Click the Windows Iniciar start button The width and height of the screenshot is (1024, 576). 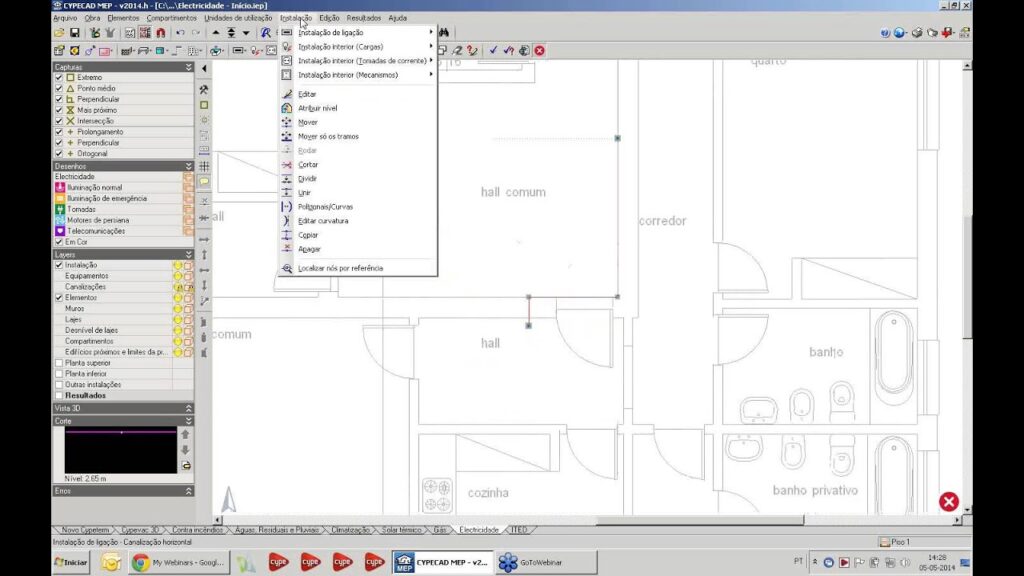point(71,563)
